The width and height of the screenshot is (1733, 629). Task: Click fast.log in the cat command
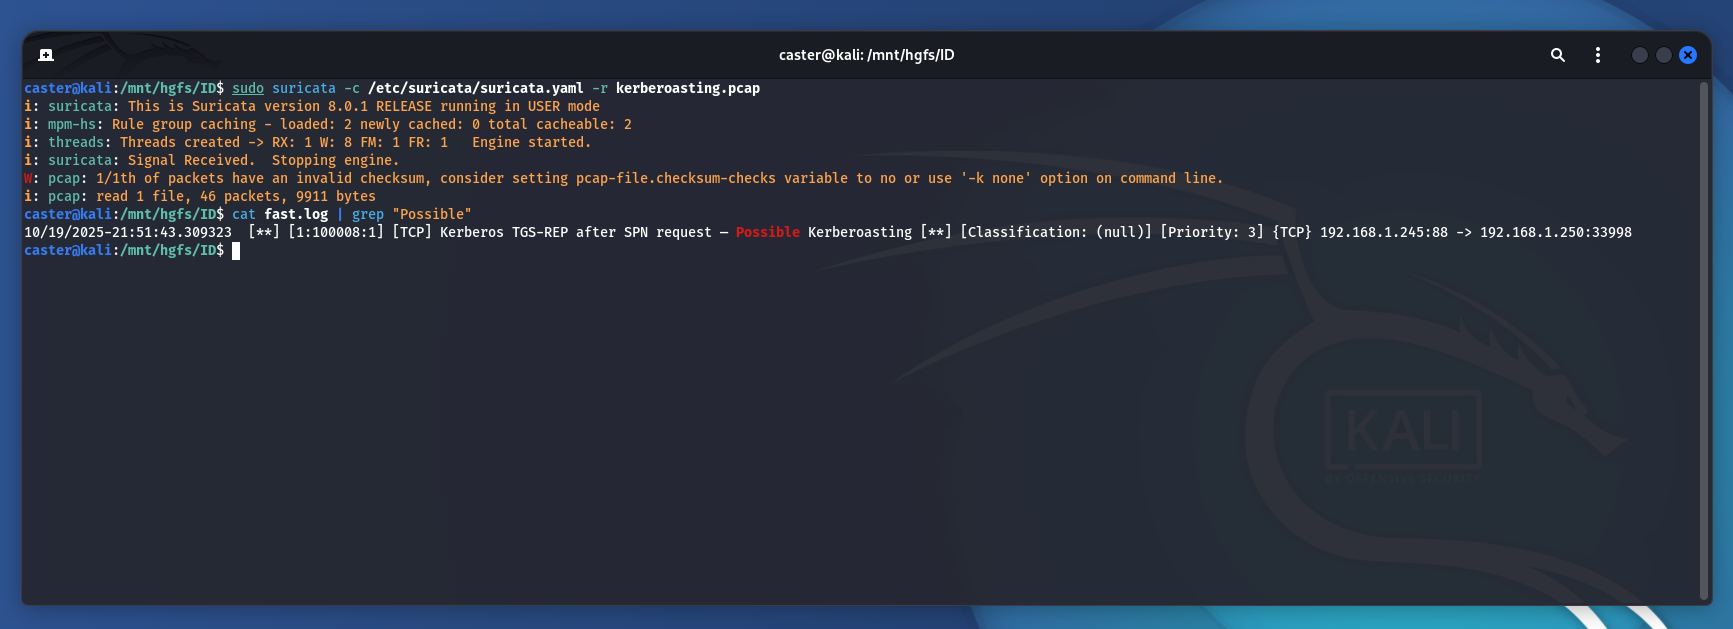pyautogui.click(x=296, y=215)
